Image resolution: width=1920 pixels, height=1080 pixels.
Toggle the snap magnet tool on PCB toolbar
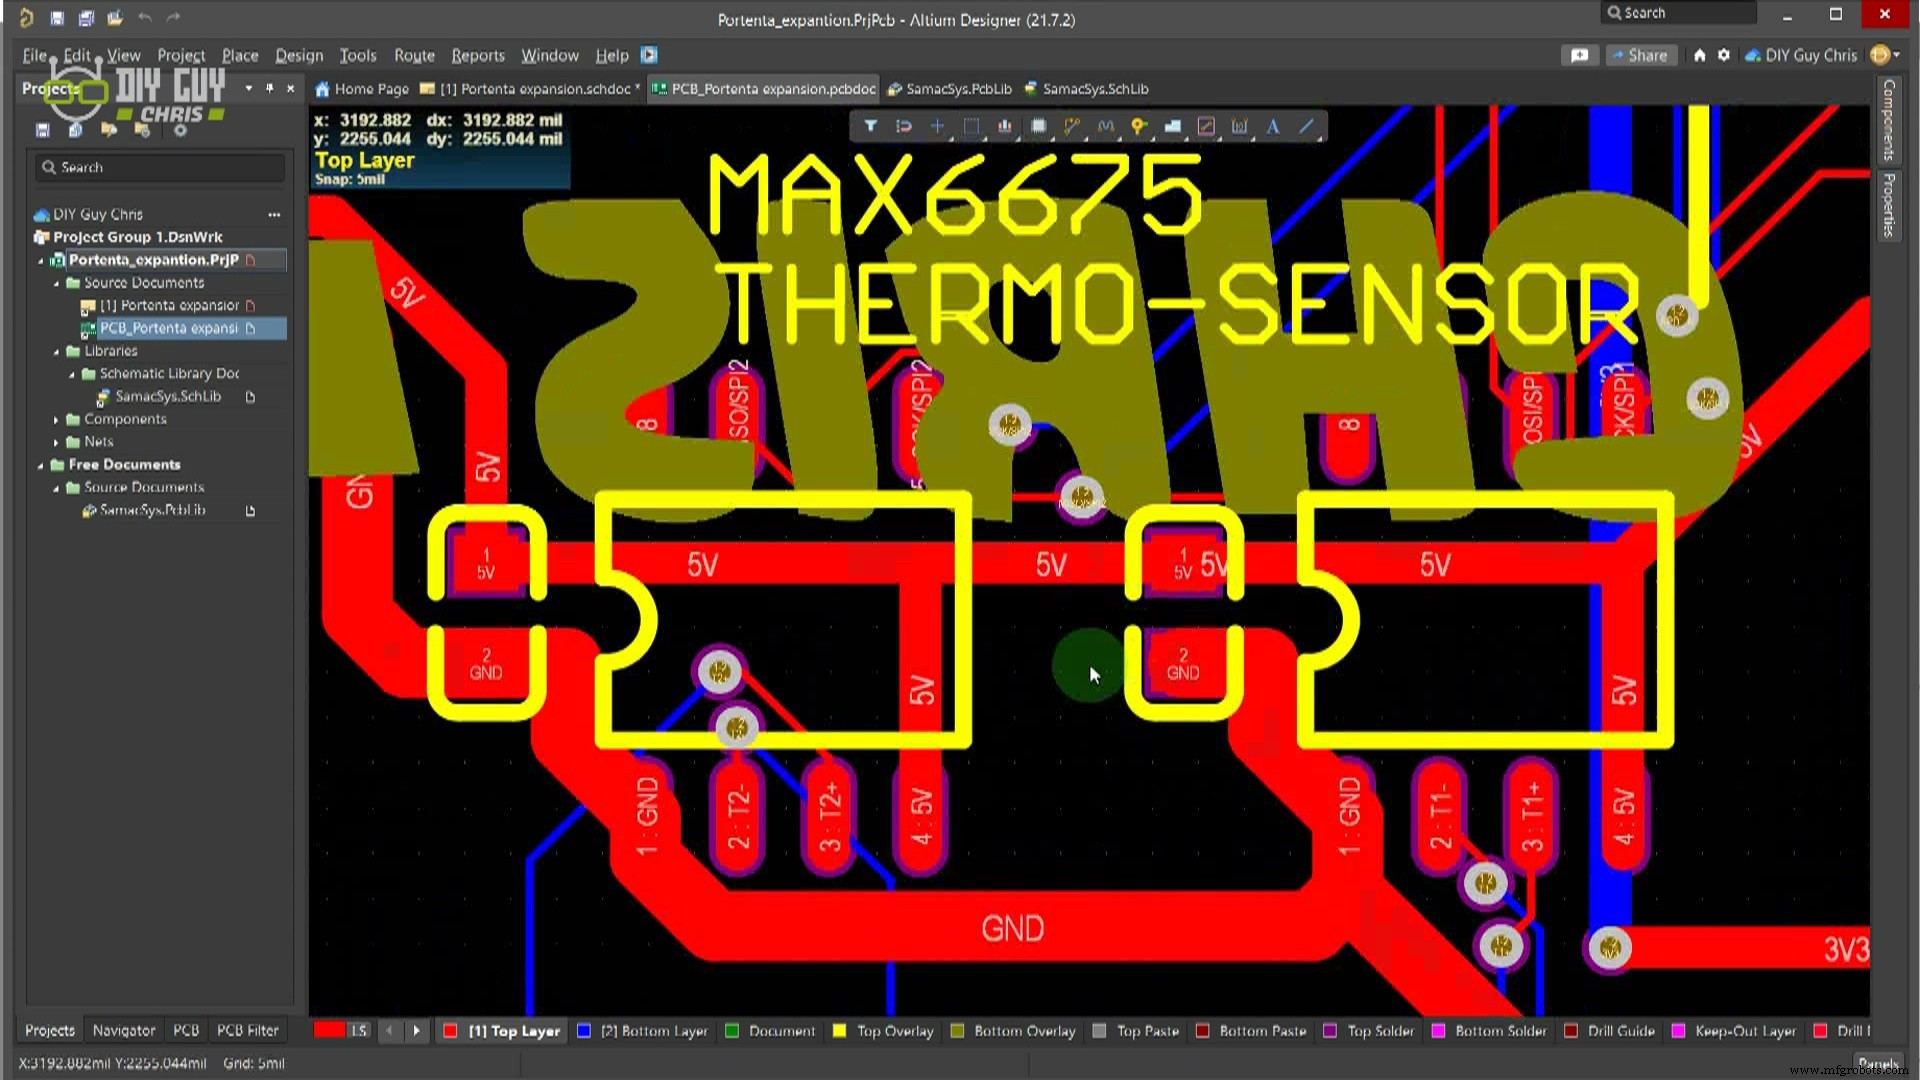pyautogui.click(x=903, y=127)
